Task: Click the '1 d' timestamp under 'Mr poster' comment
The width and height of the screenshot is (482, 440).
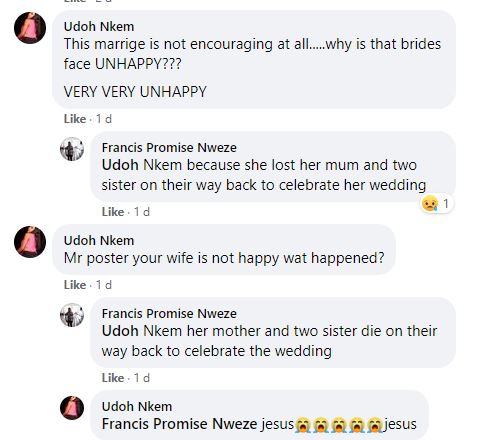Action: 104,285
